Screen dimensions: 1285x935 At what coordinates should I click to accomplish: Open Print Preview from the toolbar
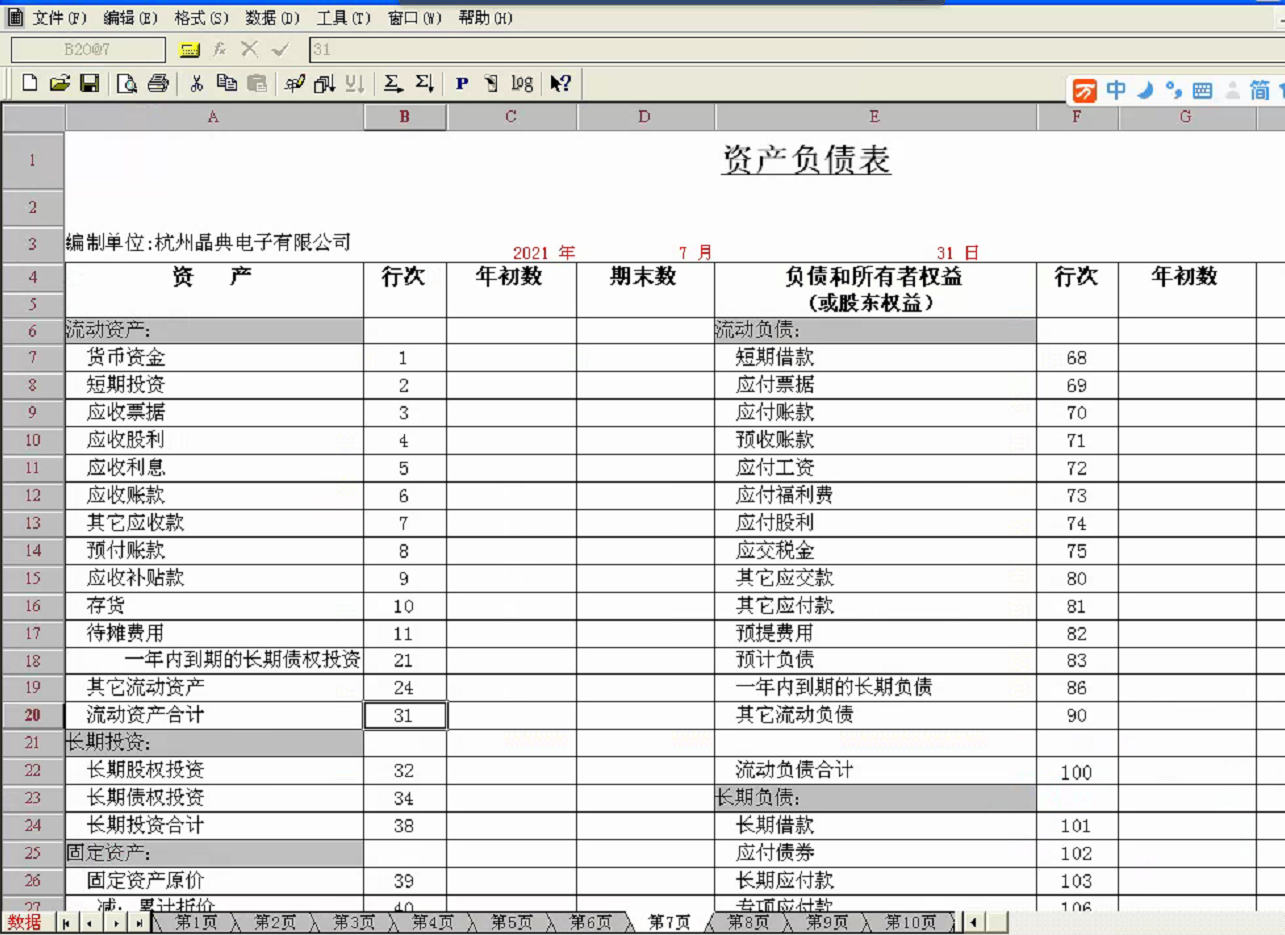click(127, 84)
